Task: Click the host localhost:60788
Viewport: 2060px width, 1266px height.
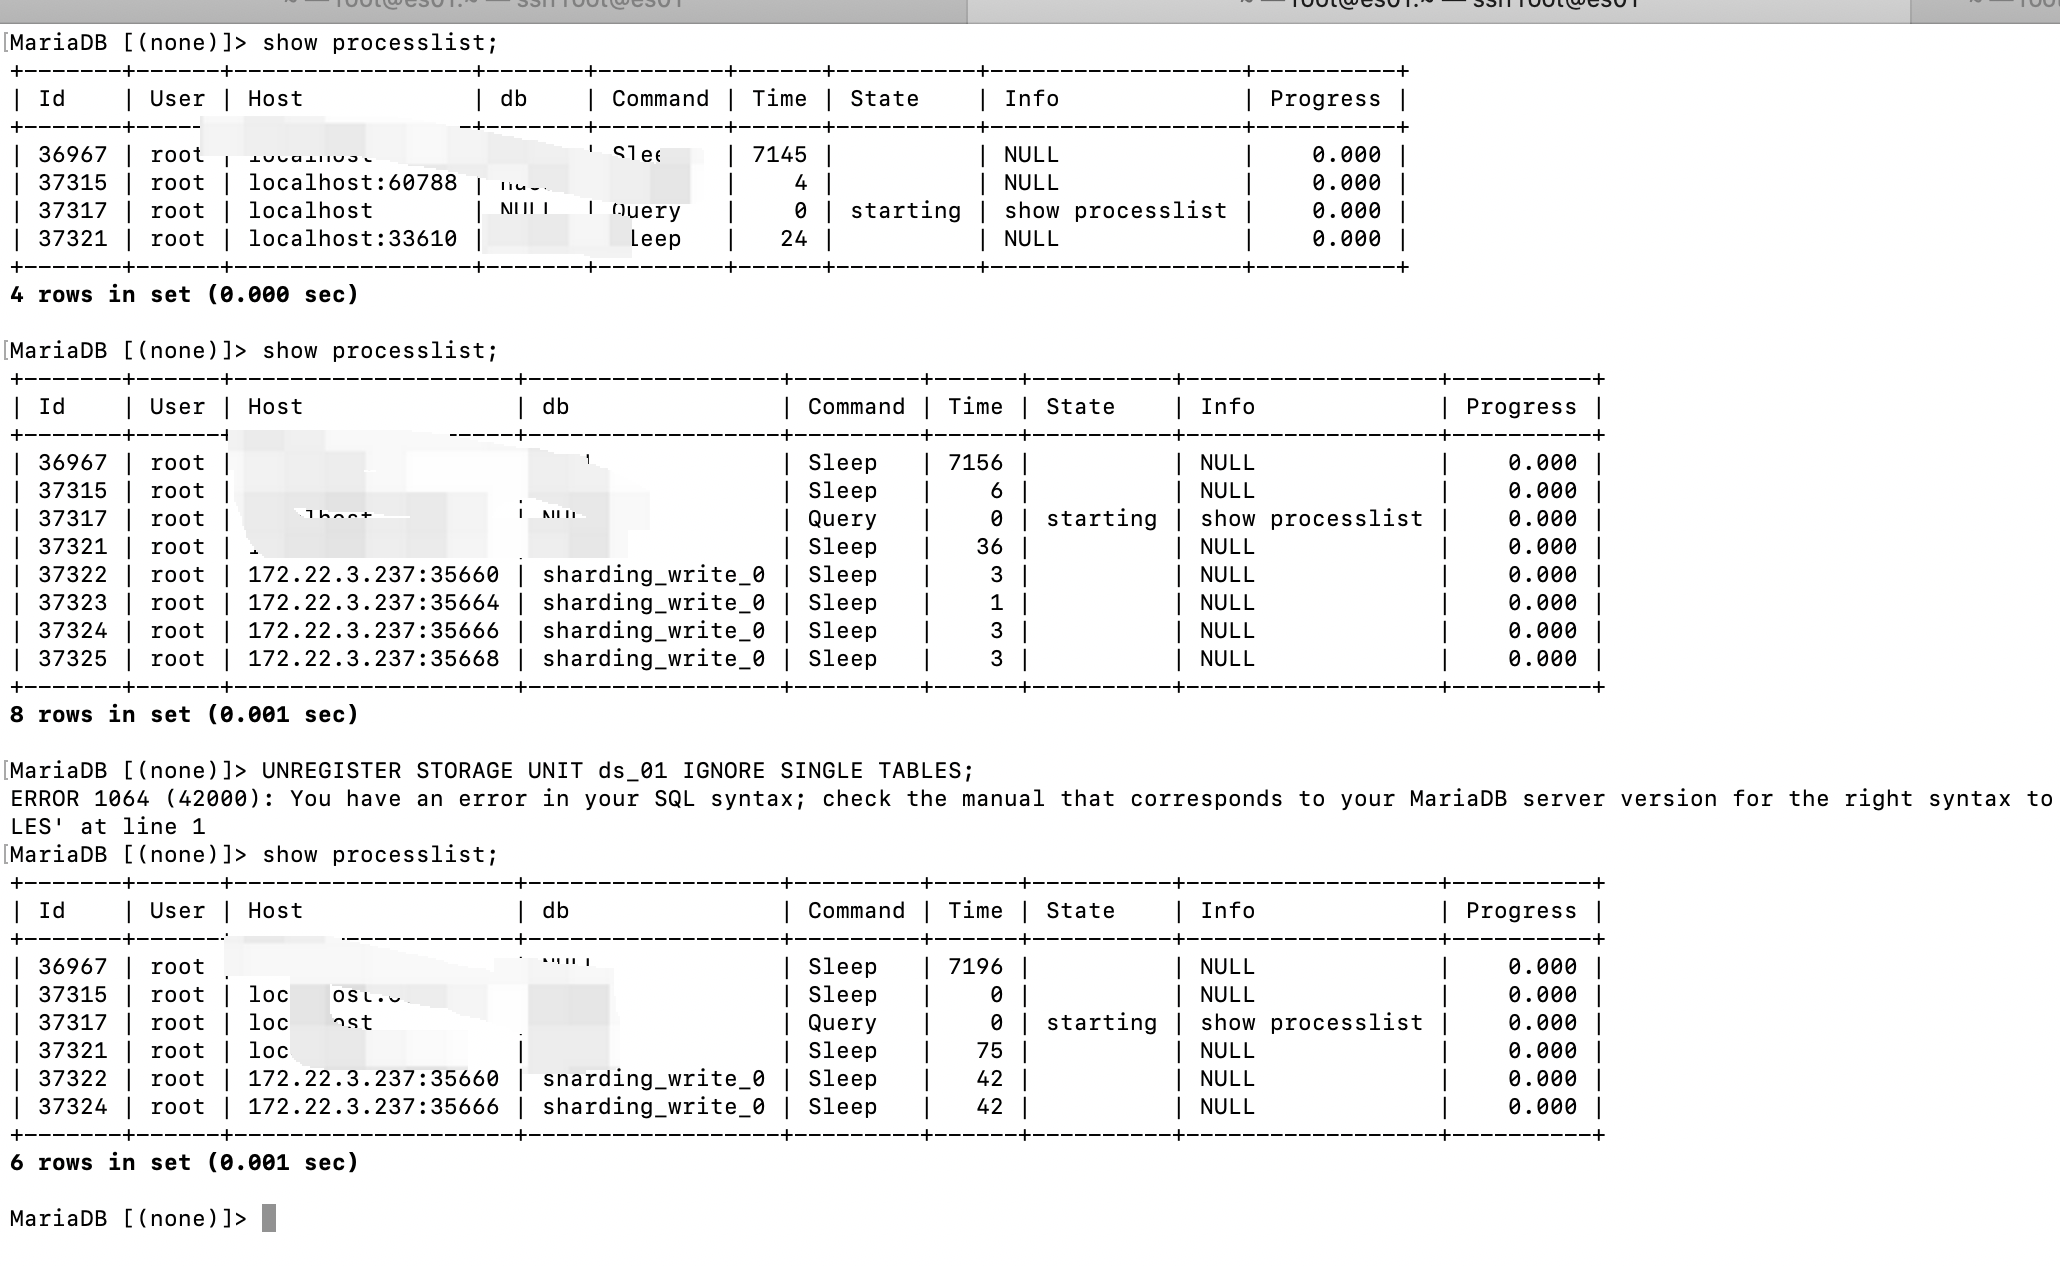Action: click(x=352, y=183)
